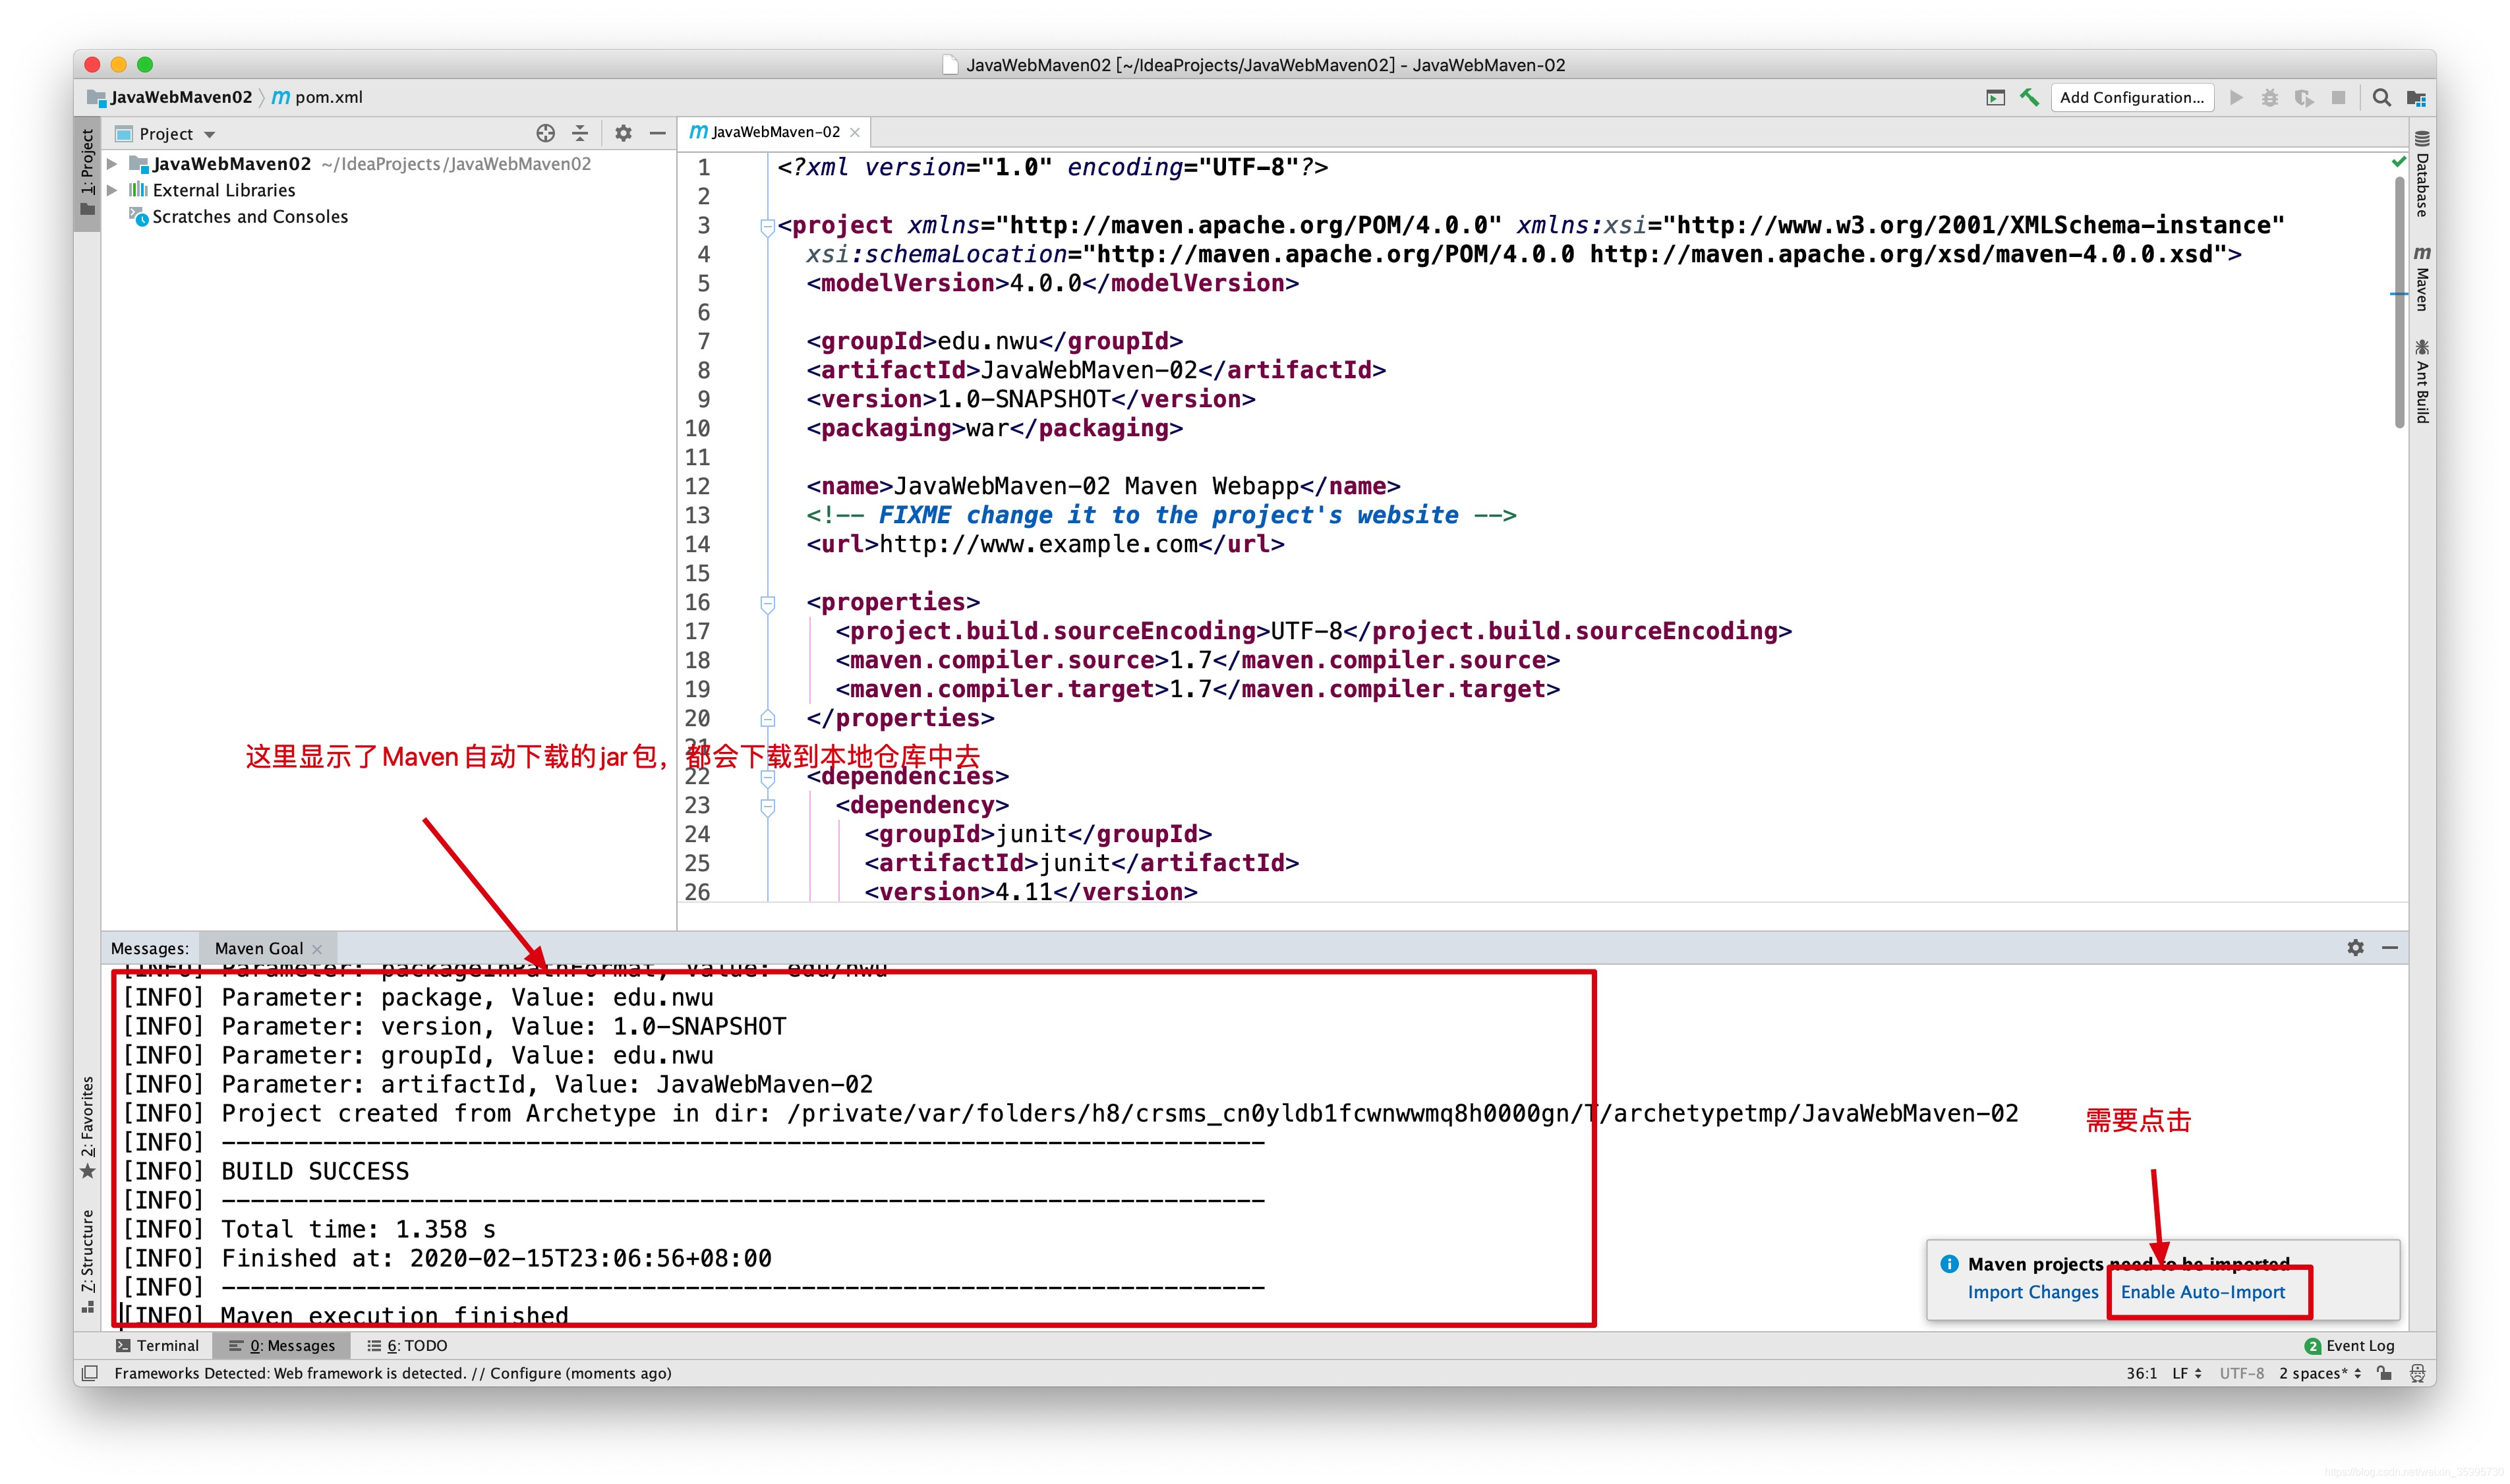Open the 6: TODO tab
Screen dimensions: 2510x1484
click(407, 1345)
